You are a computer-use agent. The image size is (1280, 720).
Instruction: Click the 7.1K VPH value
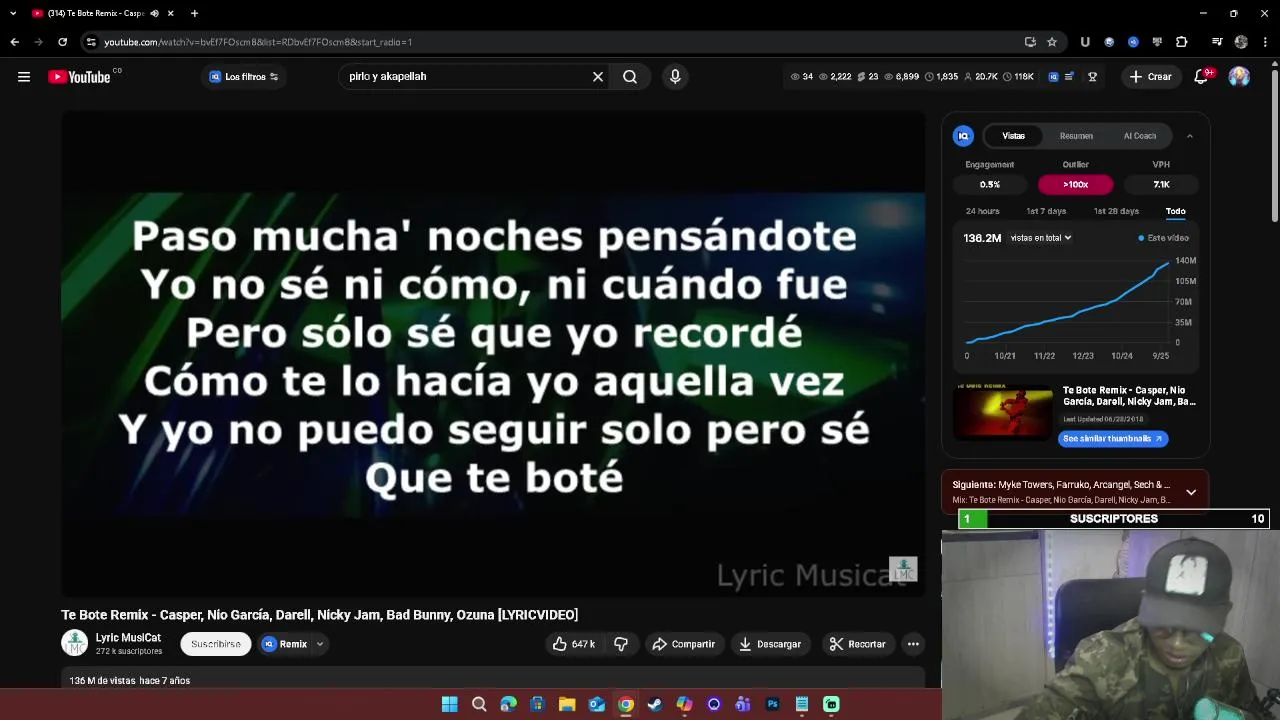[x=1161, y=184]
